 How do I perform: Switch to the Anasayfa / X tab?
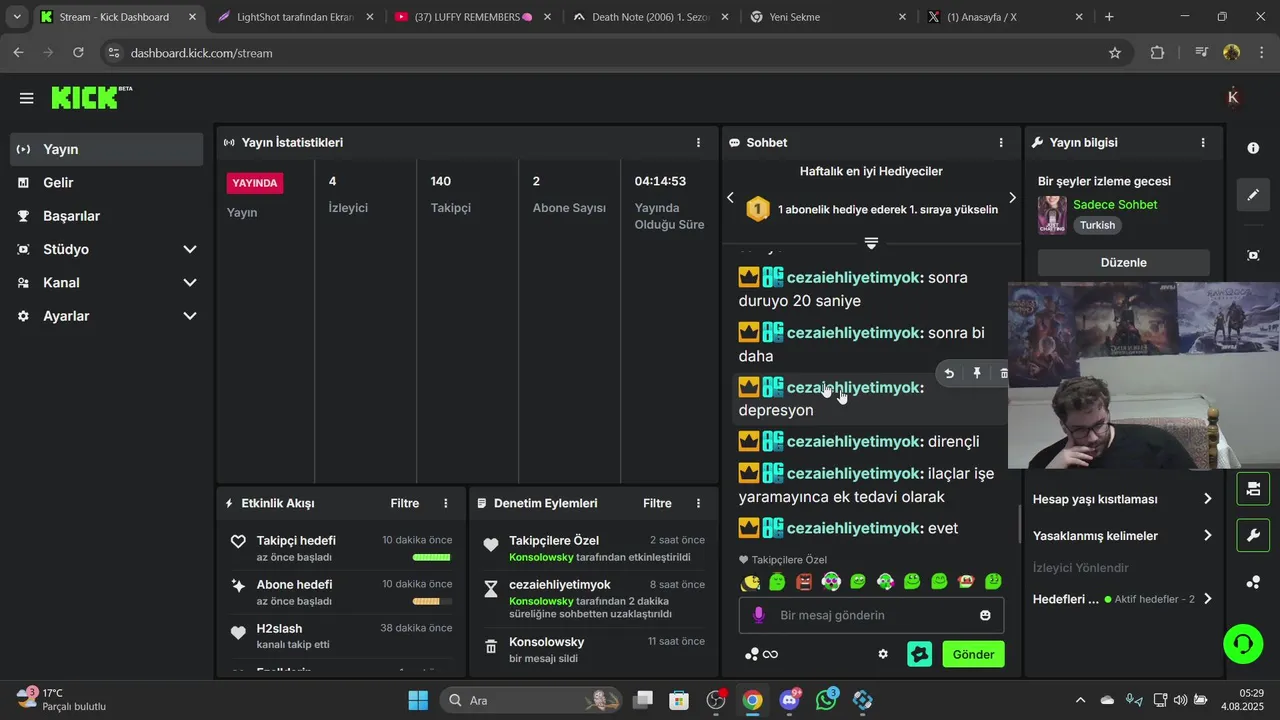[x=1004, y=17]
